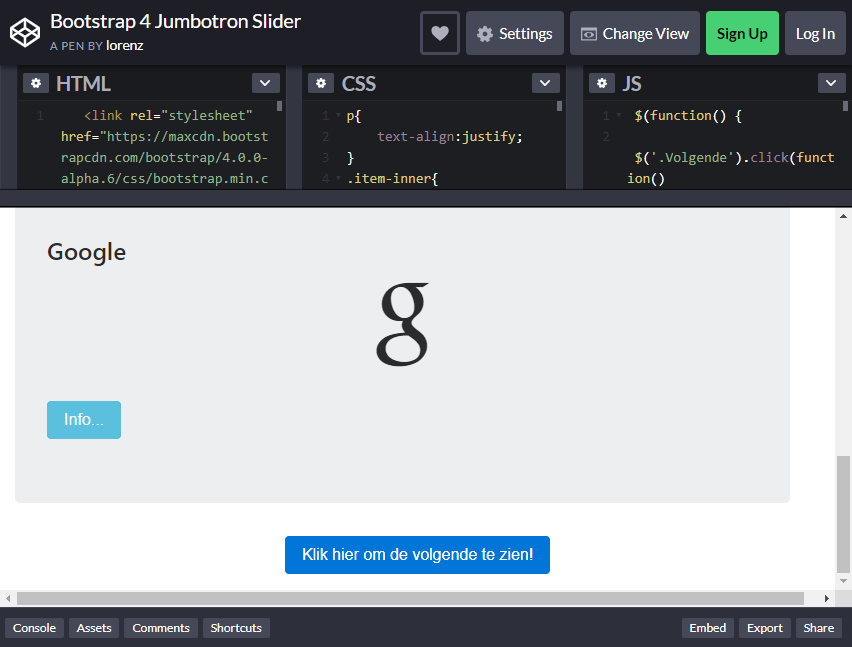
Task: Expand the CSS panel dropdown chevron
Action: tap(545, 83)
